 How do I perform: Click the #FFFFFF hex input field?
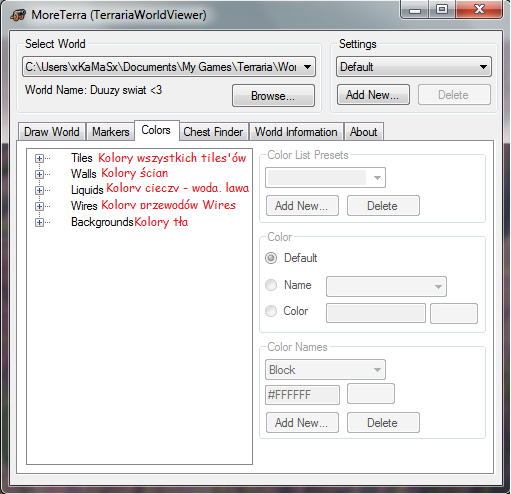(302, 395)
